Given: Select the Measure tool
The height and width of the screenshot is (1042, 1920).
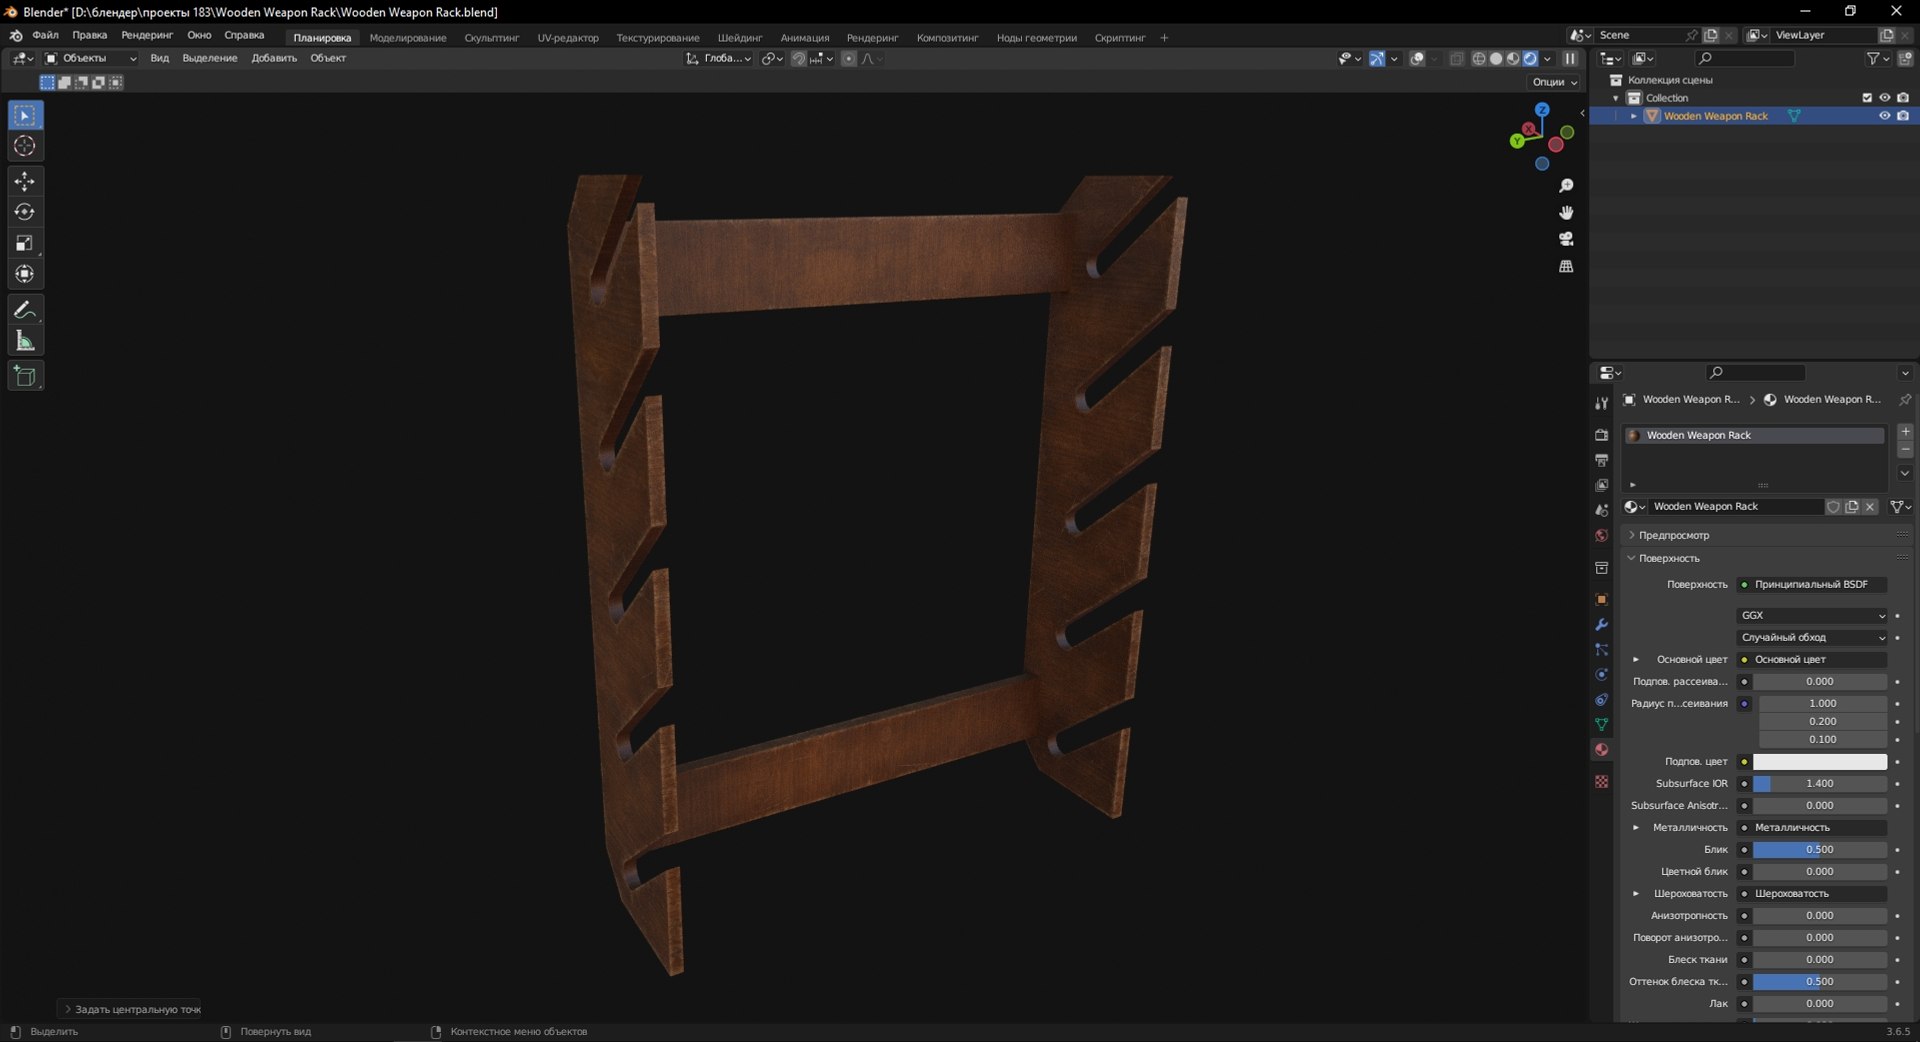Looking at the screenshot, I should coord(25,341).
